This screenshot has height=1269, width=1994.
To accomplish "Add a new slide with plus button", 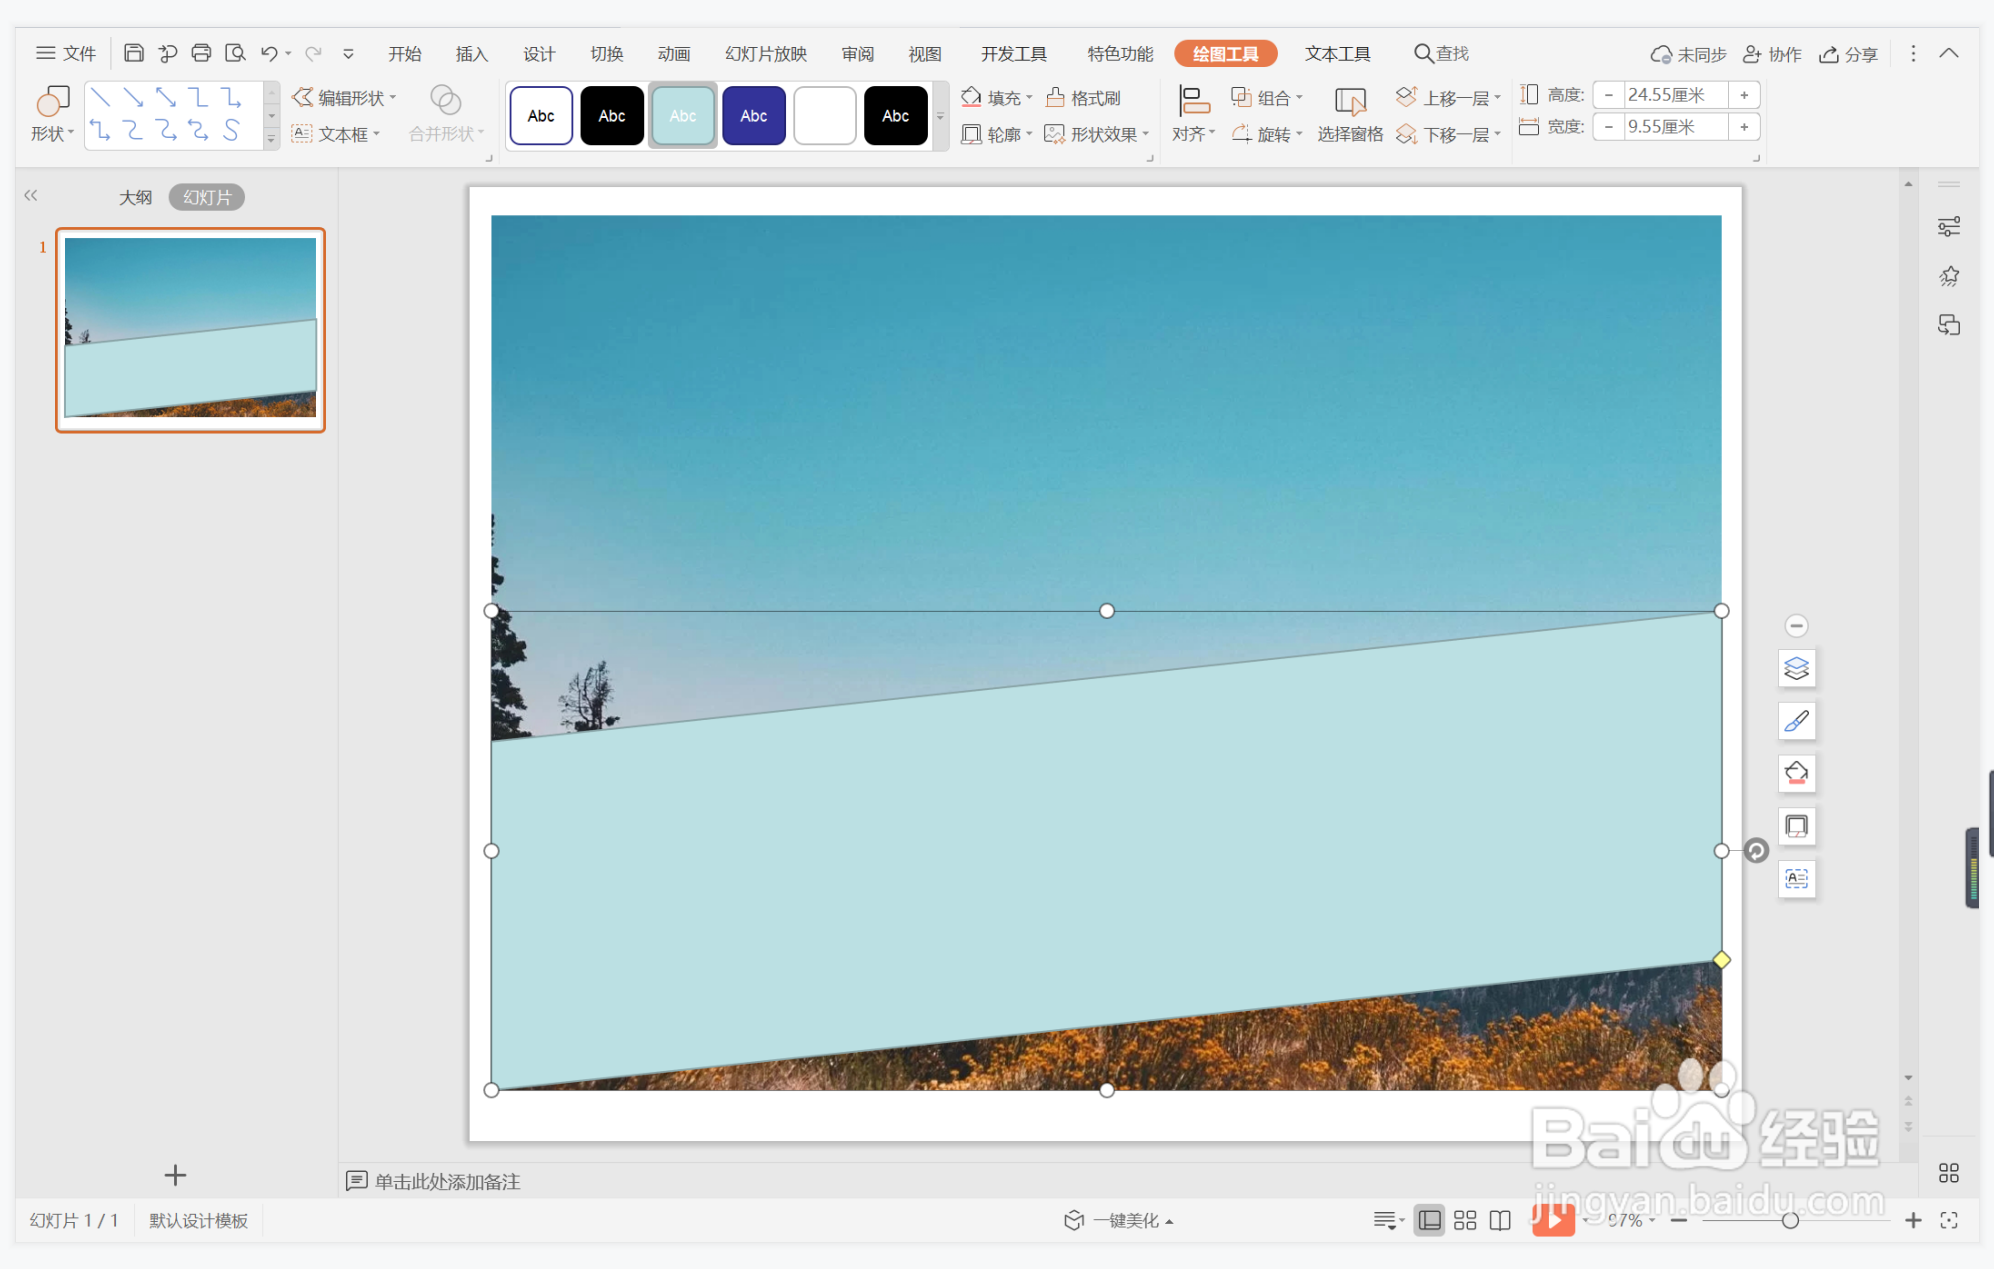I will (x=175, y=1175).
